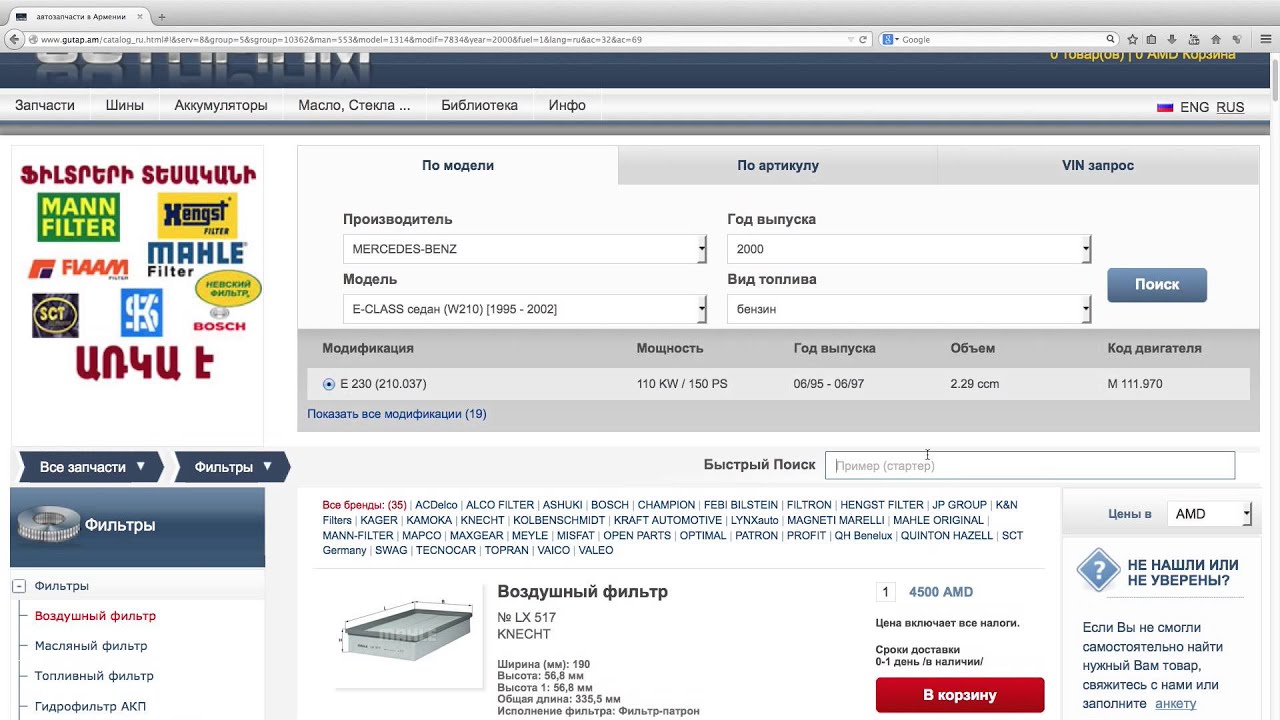This screenshot has height=720, width=1280.
Task: Select Масляный фильтр in the sidebar
Action: tap(91, 646)
